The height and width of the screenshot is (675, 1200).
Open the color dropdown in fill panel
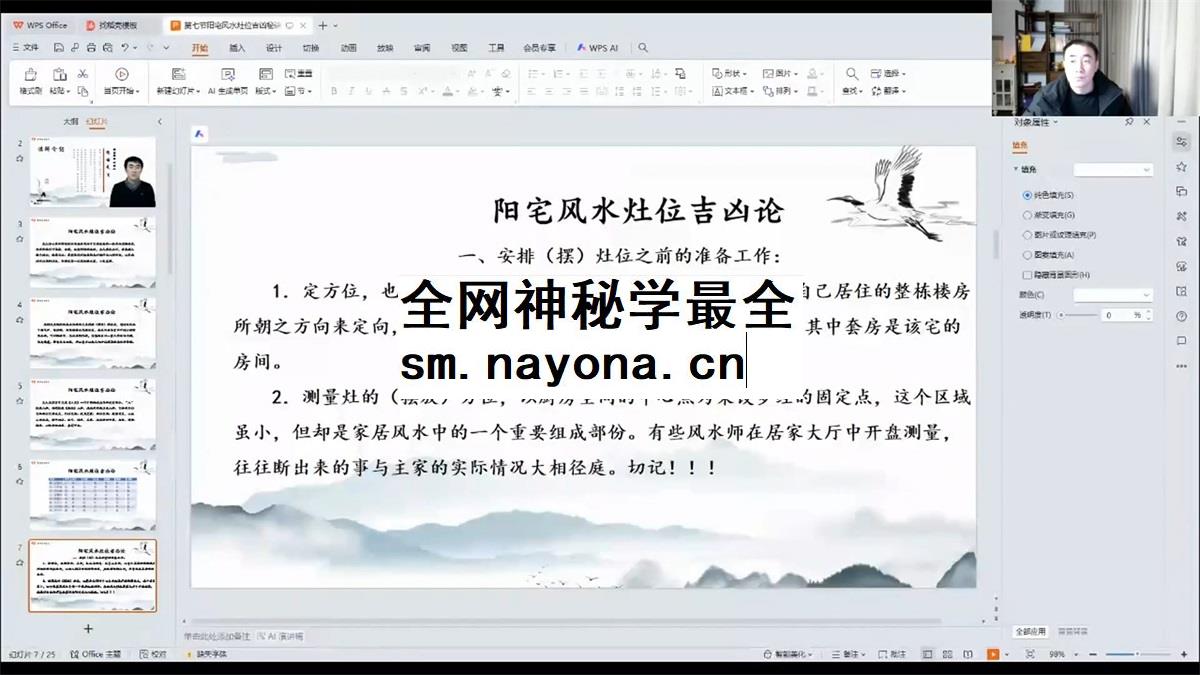pos(1113,295)
